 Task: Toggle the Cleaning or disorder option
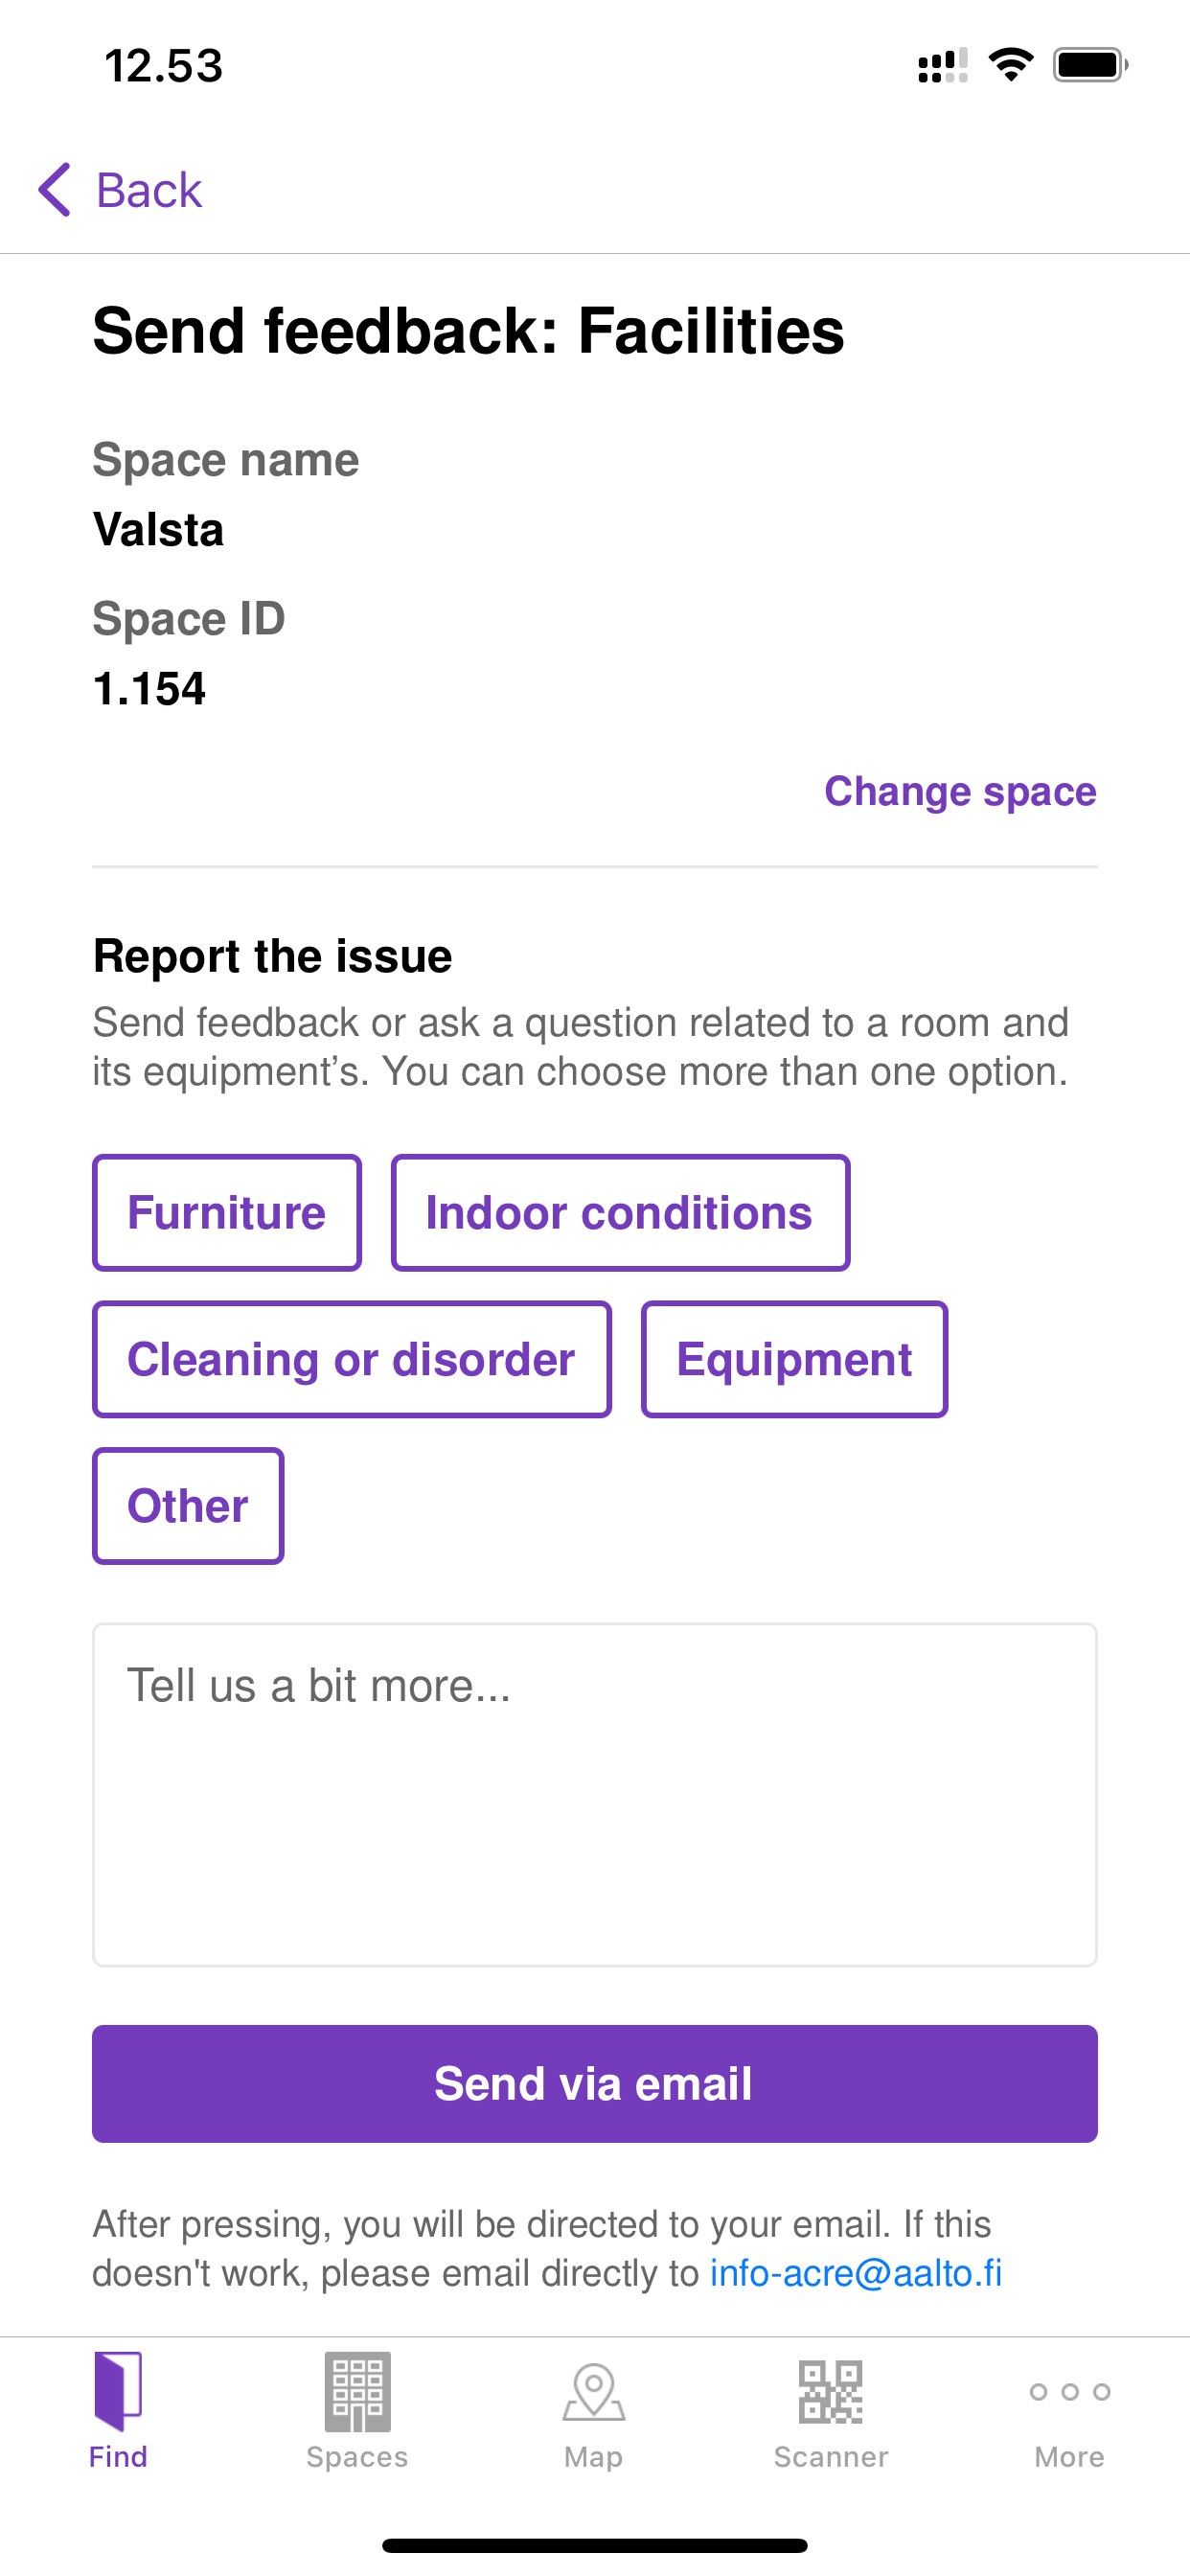[x=351, y=1359]
